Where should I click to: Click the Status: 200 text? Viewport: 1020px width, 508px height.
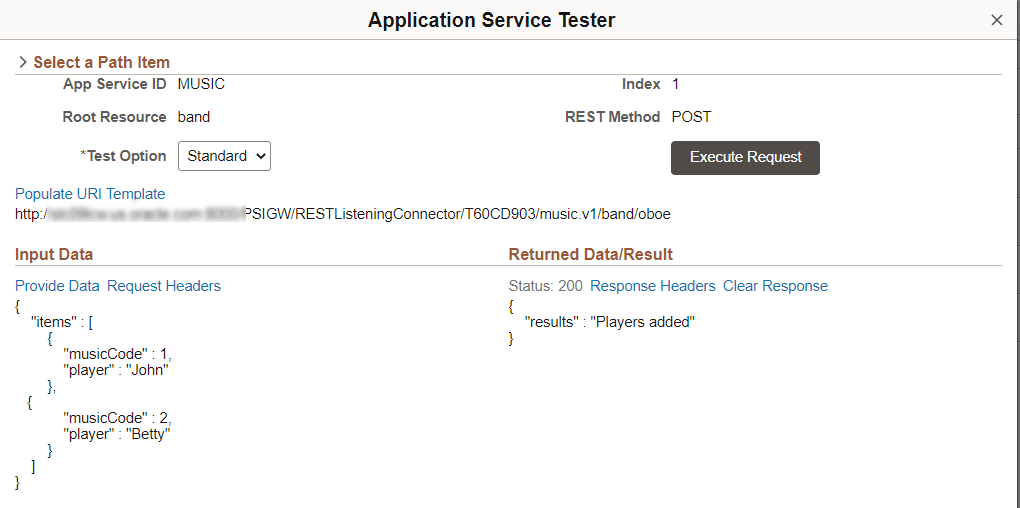pyautogui.click(x=546, y=286)
